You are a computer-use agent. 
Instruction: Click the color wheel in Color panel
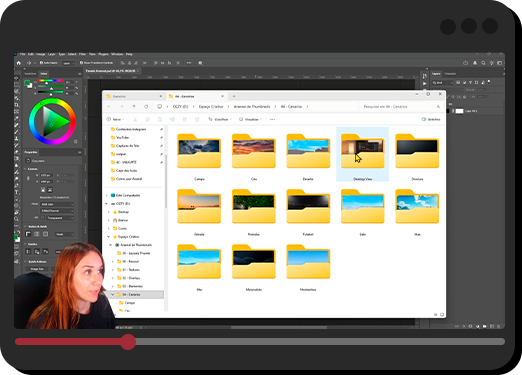click(52, 121)
